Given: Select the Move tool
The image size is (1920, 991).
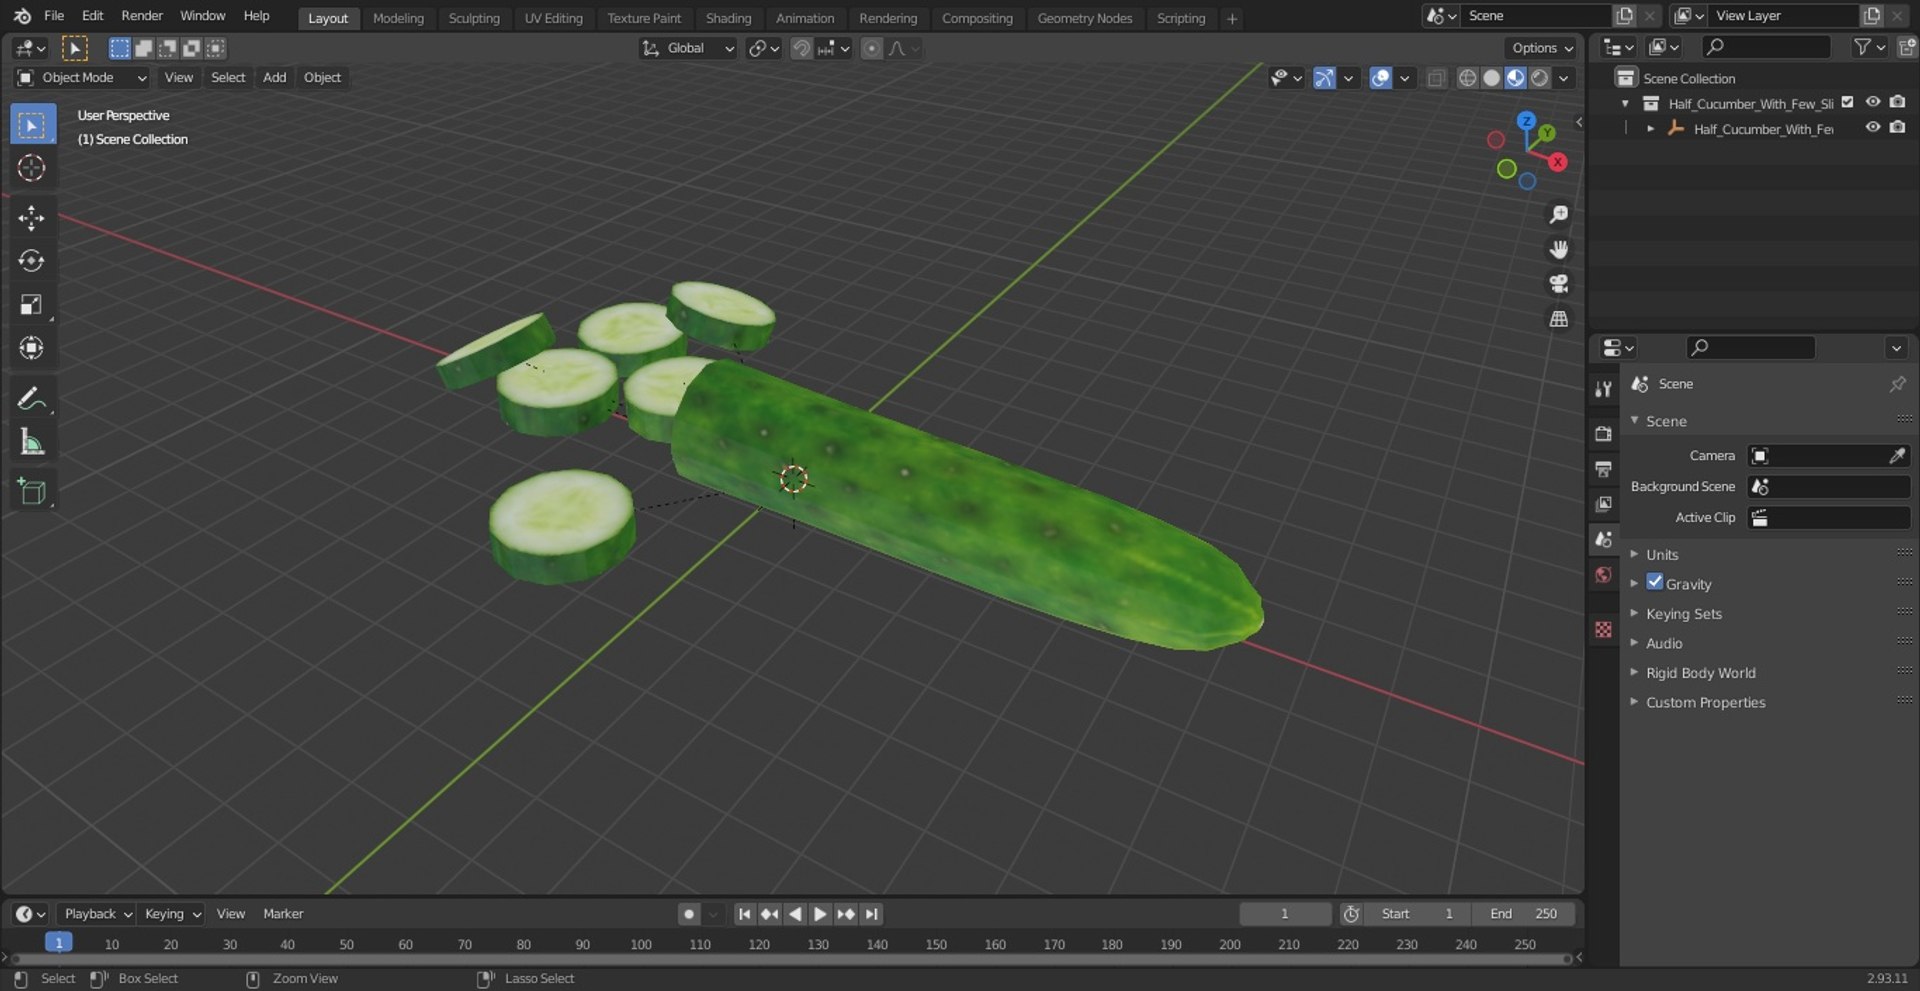Looking at the screenshot, I should click(x=32, y=218).
